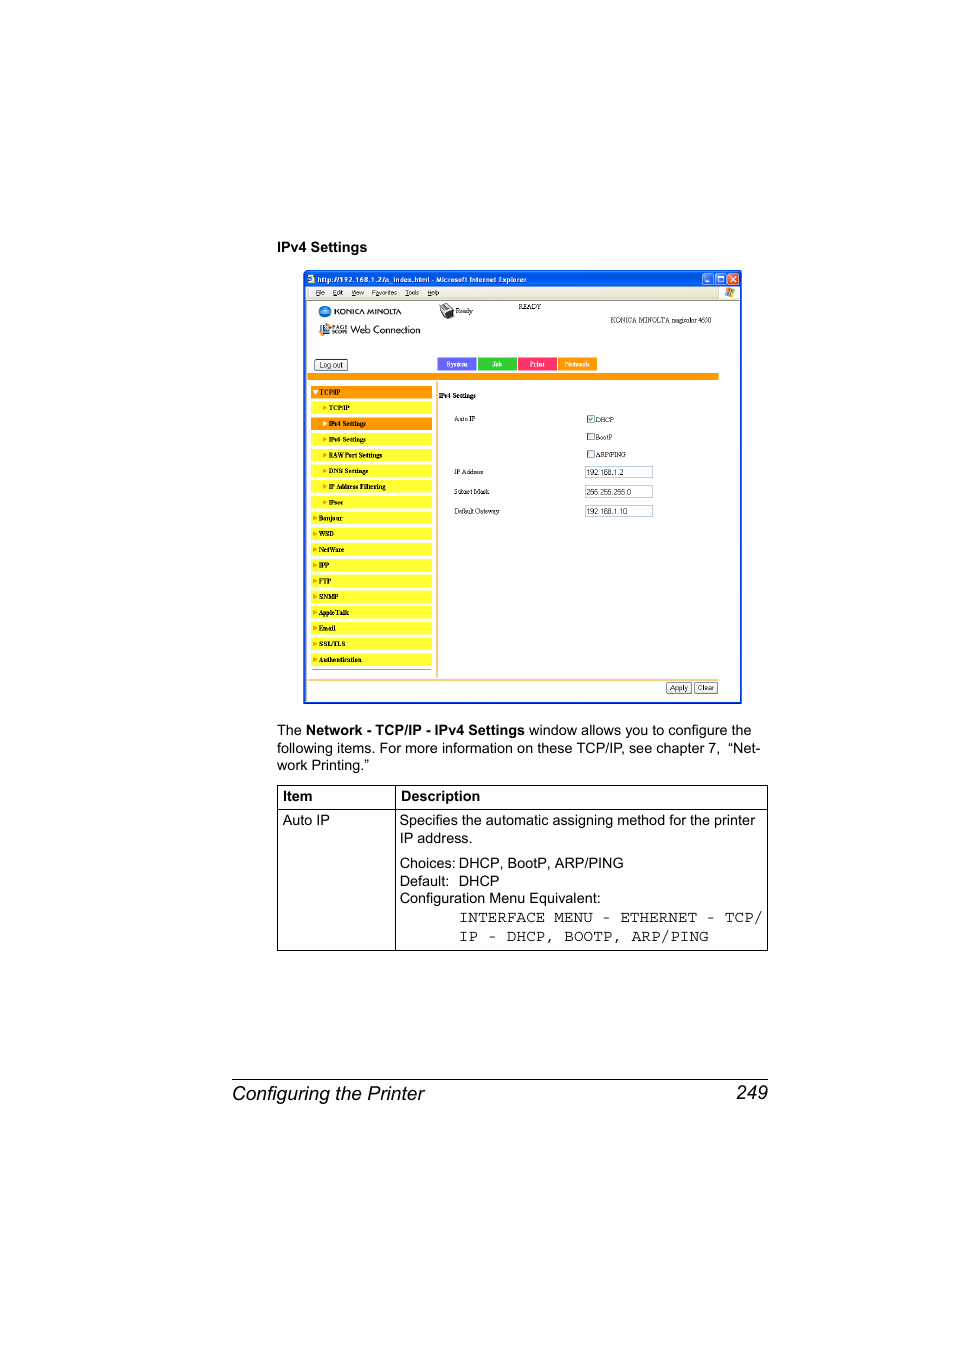This screenshot has width=954, height=1350.
Task: Select IPv4 Settings in sidebar
Action: 371,424
